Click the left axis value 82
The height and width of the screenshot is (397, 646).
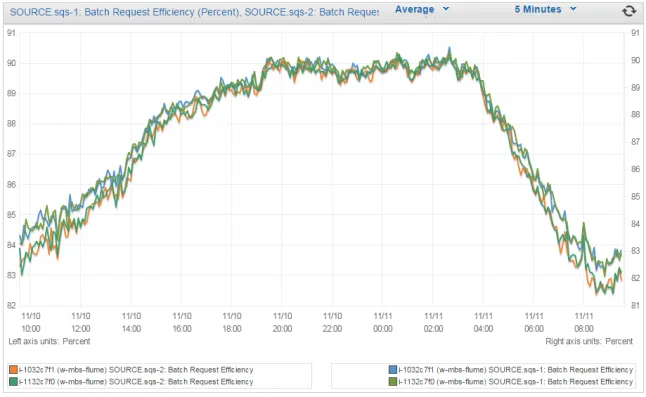coord(12,305)
